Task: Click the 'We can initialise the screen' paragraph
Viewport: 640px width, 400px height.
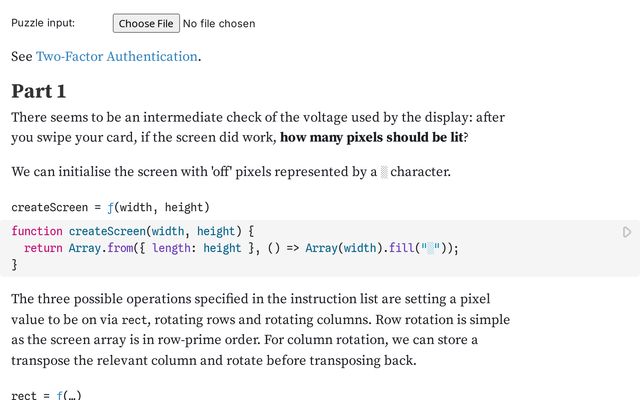Action: [x=231, y=172]
